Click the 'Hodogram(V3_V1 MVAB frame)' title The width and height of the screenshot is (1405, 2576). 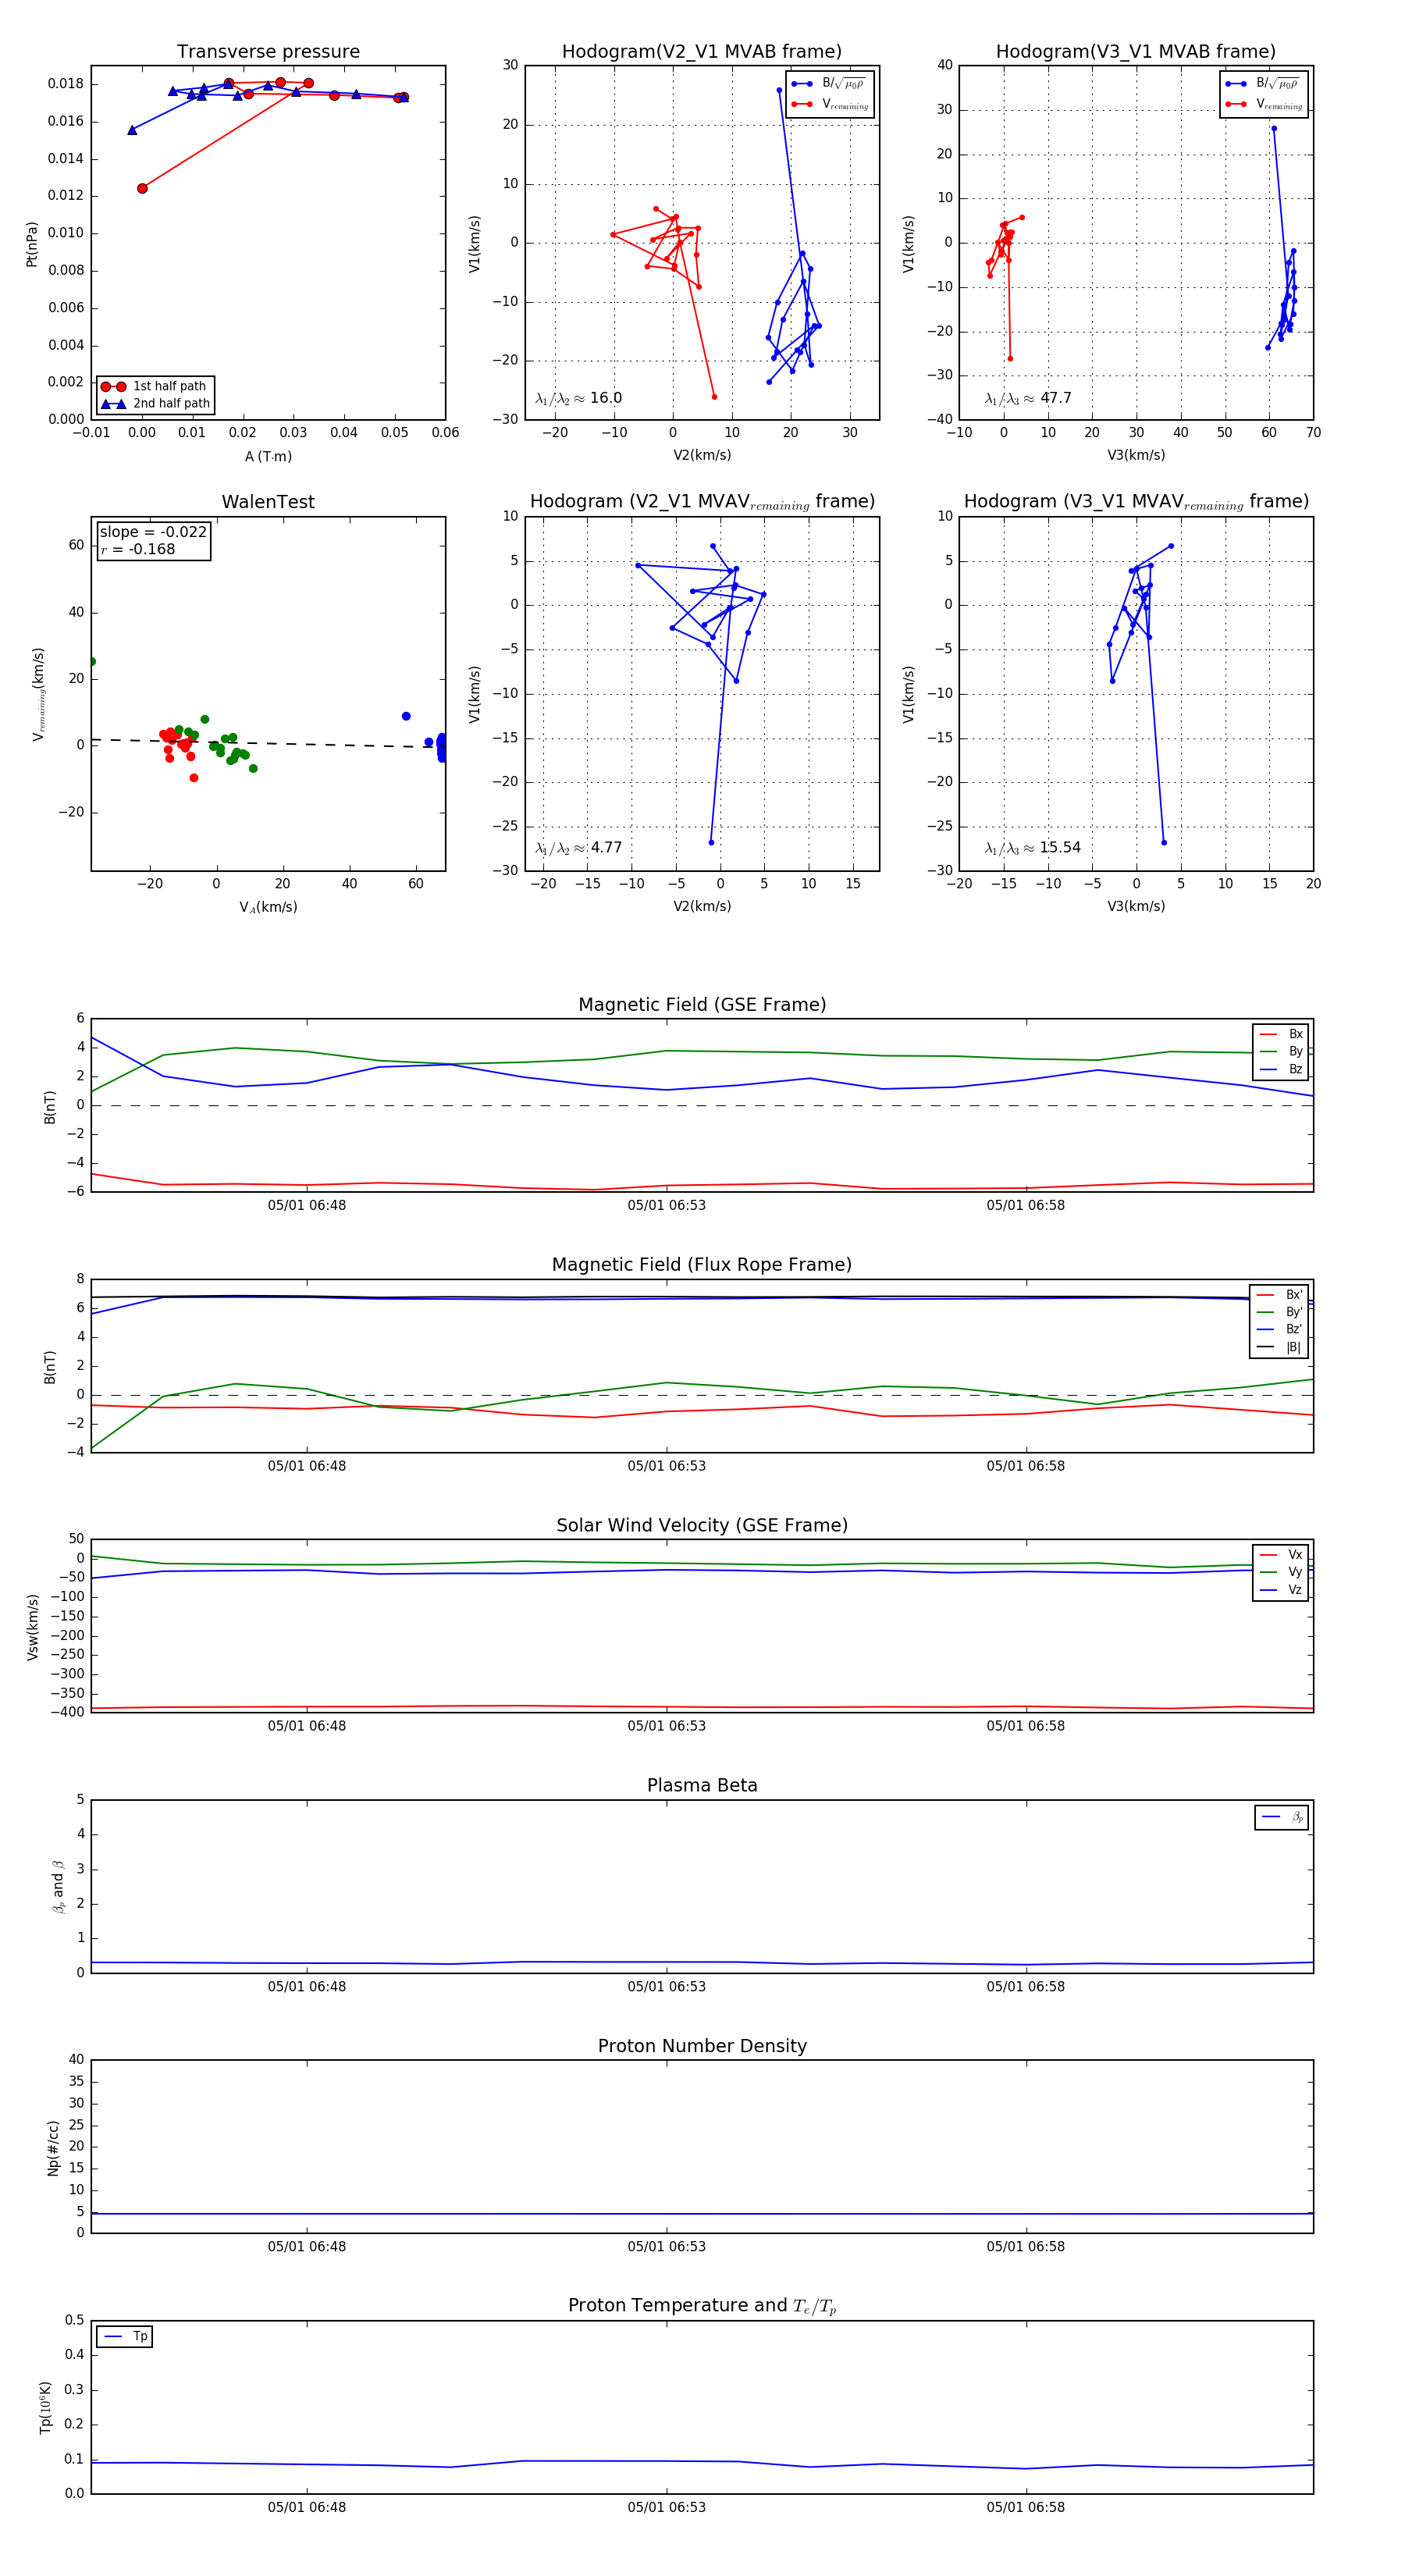[1136, 52]
